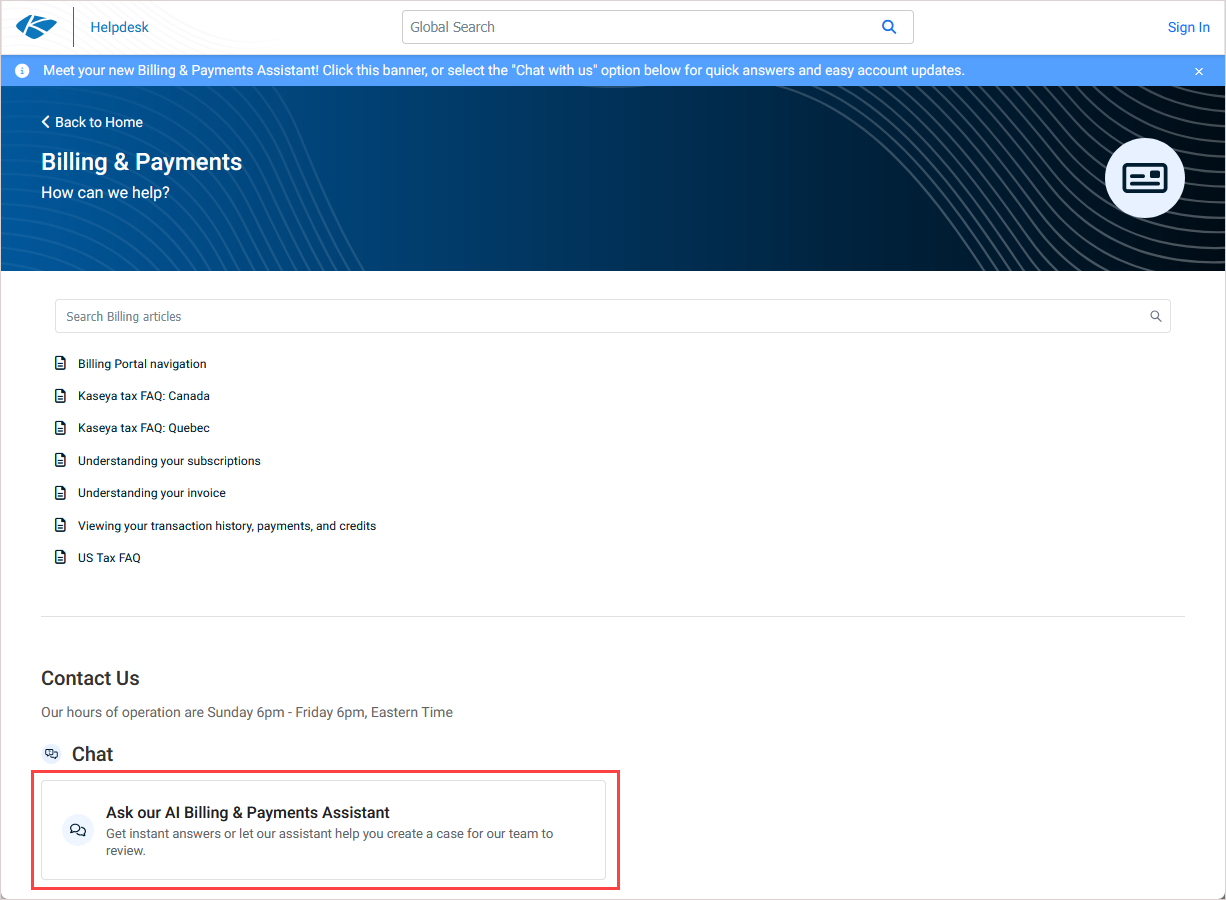1226x900 pixels.
Task: Open the Kaseya tax FAQ: Canada article
Action: pyautogui.click(x=144, y=396)
